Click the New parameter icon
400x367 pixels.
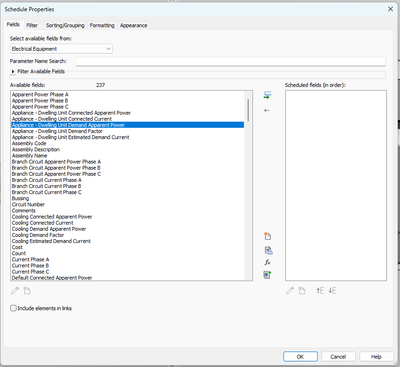(267, 236)
